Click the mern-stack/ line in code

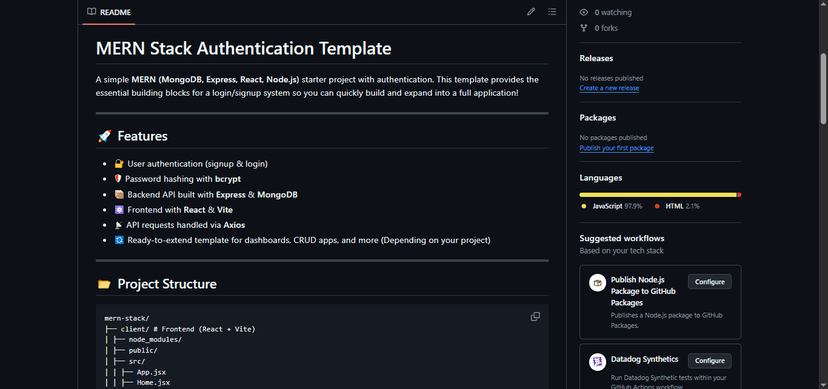tap(127, 318)
